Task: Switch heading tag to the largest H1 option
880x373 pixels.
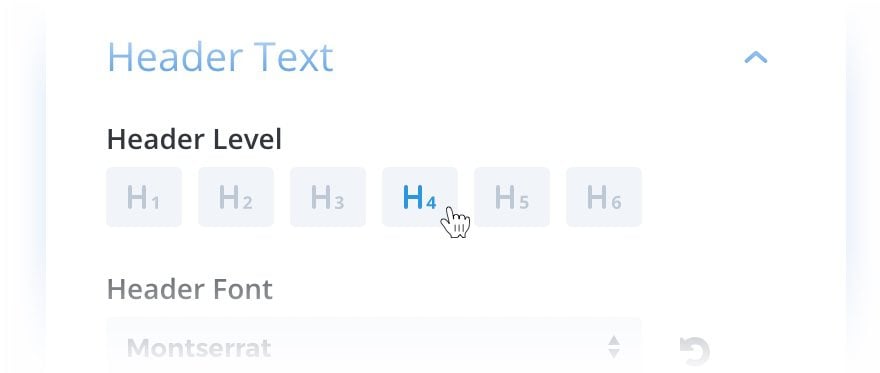Action: [x=144, y=197]
